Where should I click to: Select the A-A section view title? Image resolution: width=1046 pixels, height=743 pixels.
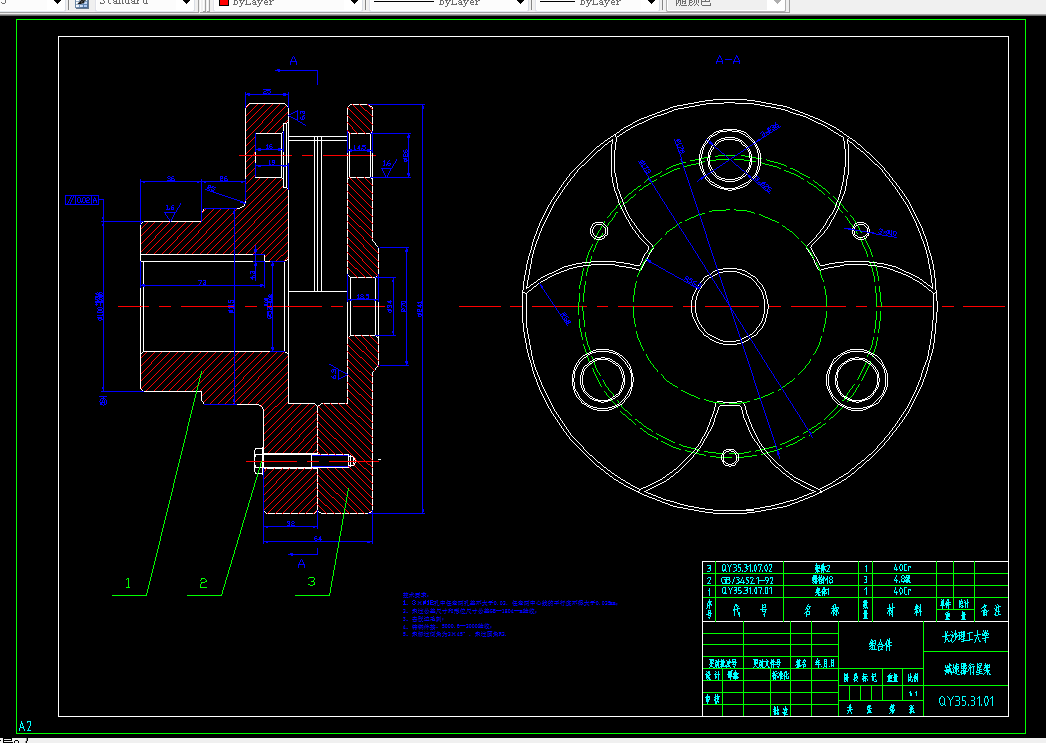tap(728, 60)
